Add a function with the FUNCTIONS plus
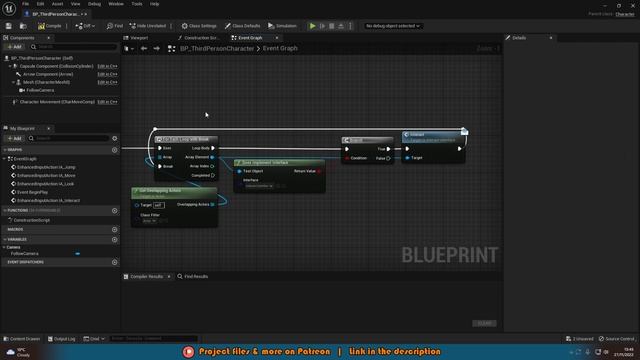Image resolution: width=640 pixels, height=360 pixels. 115,211
